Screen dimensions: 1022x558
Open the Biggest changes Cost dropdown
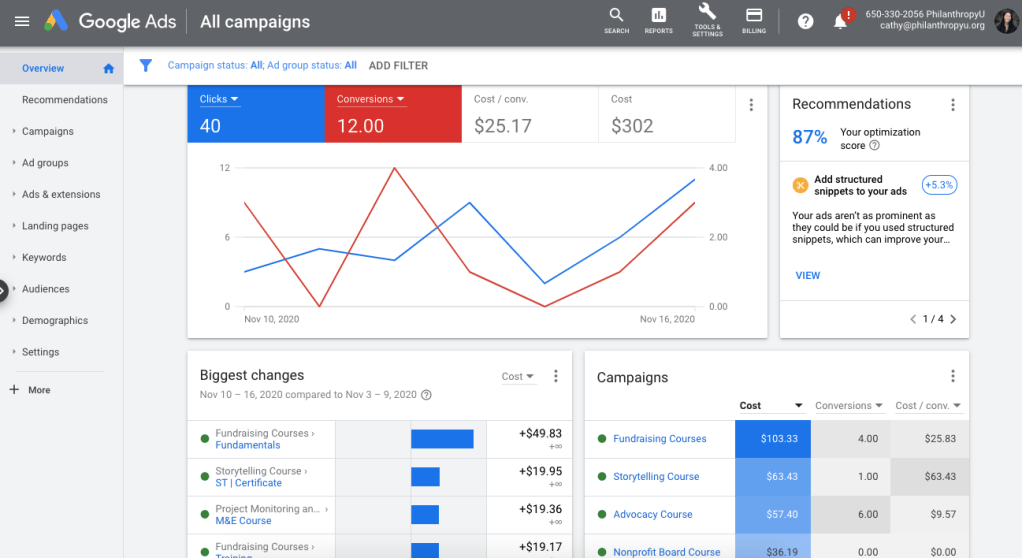click(518, 377)
